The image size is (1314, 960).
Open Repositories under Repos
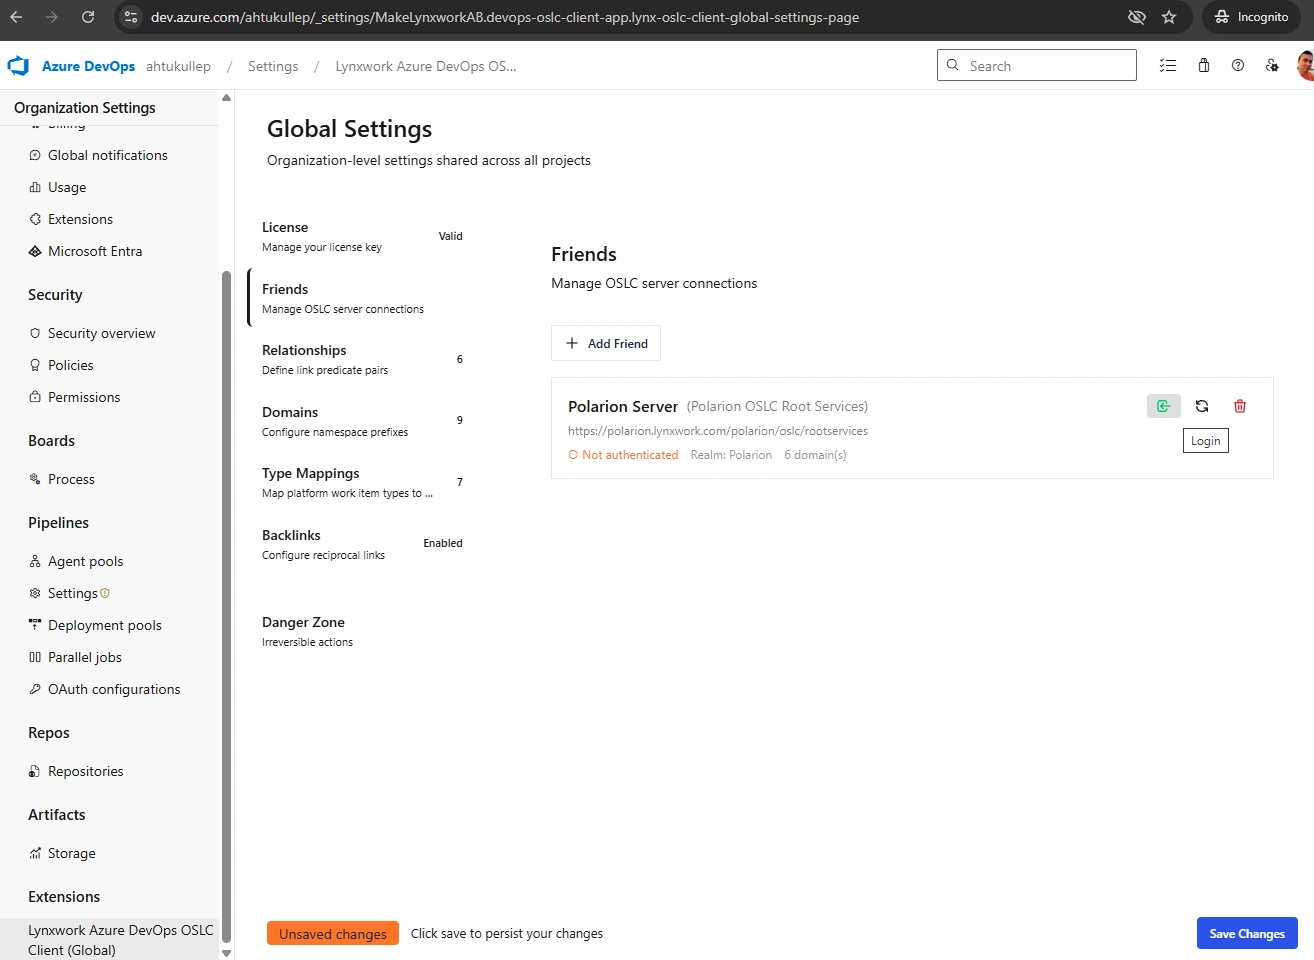85,771
